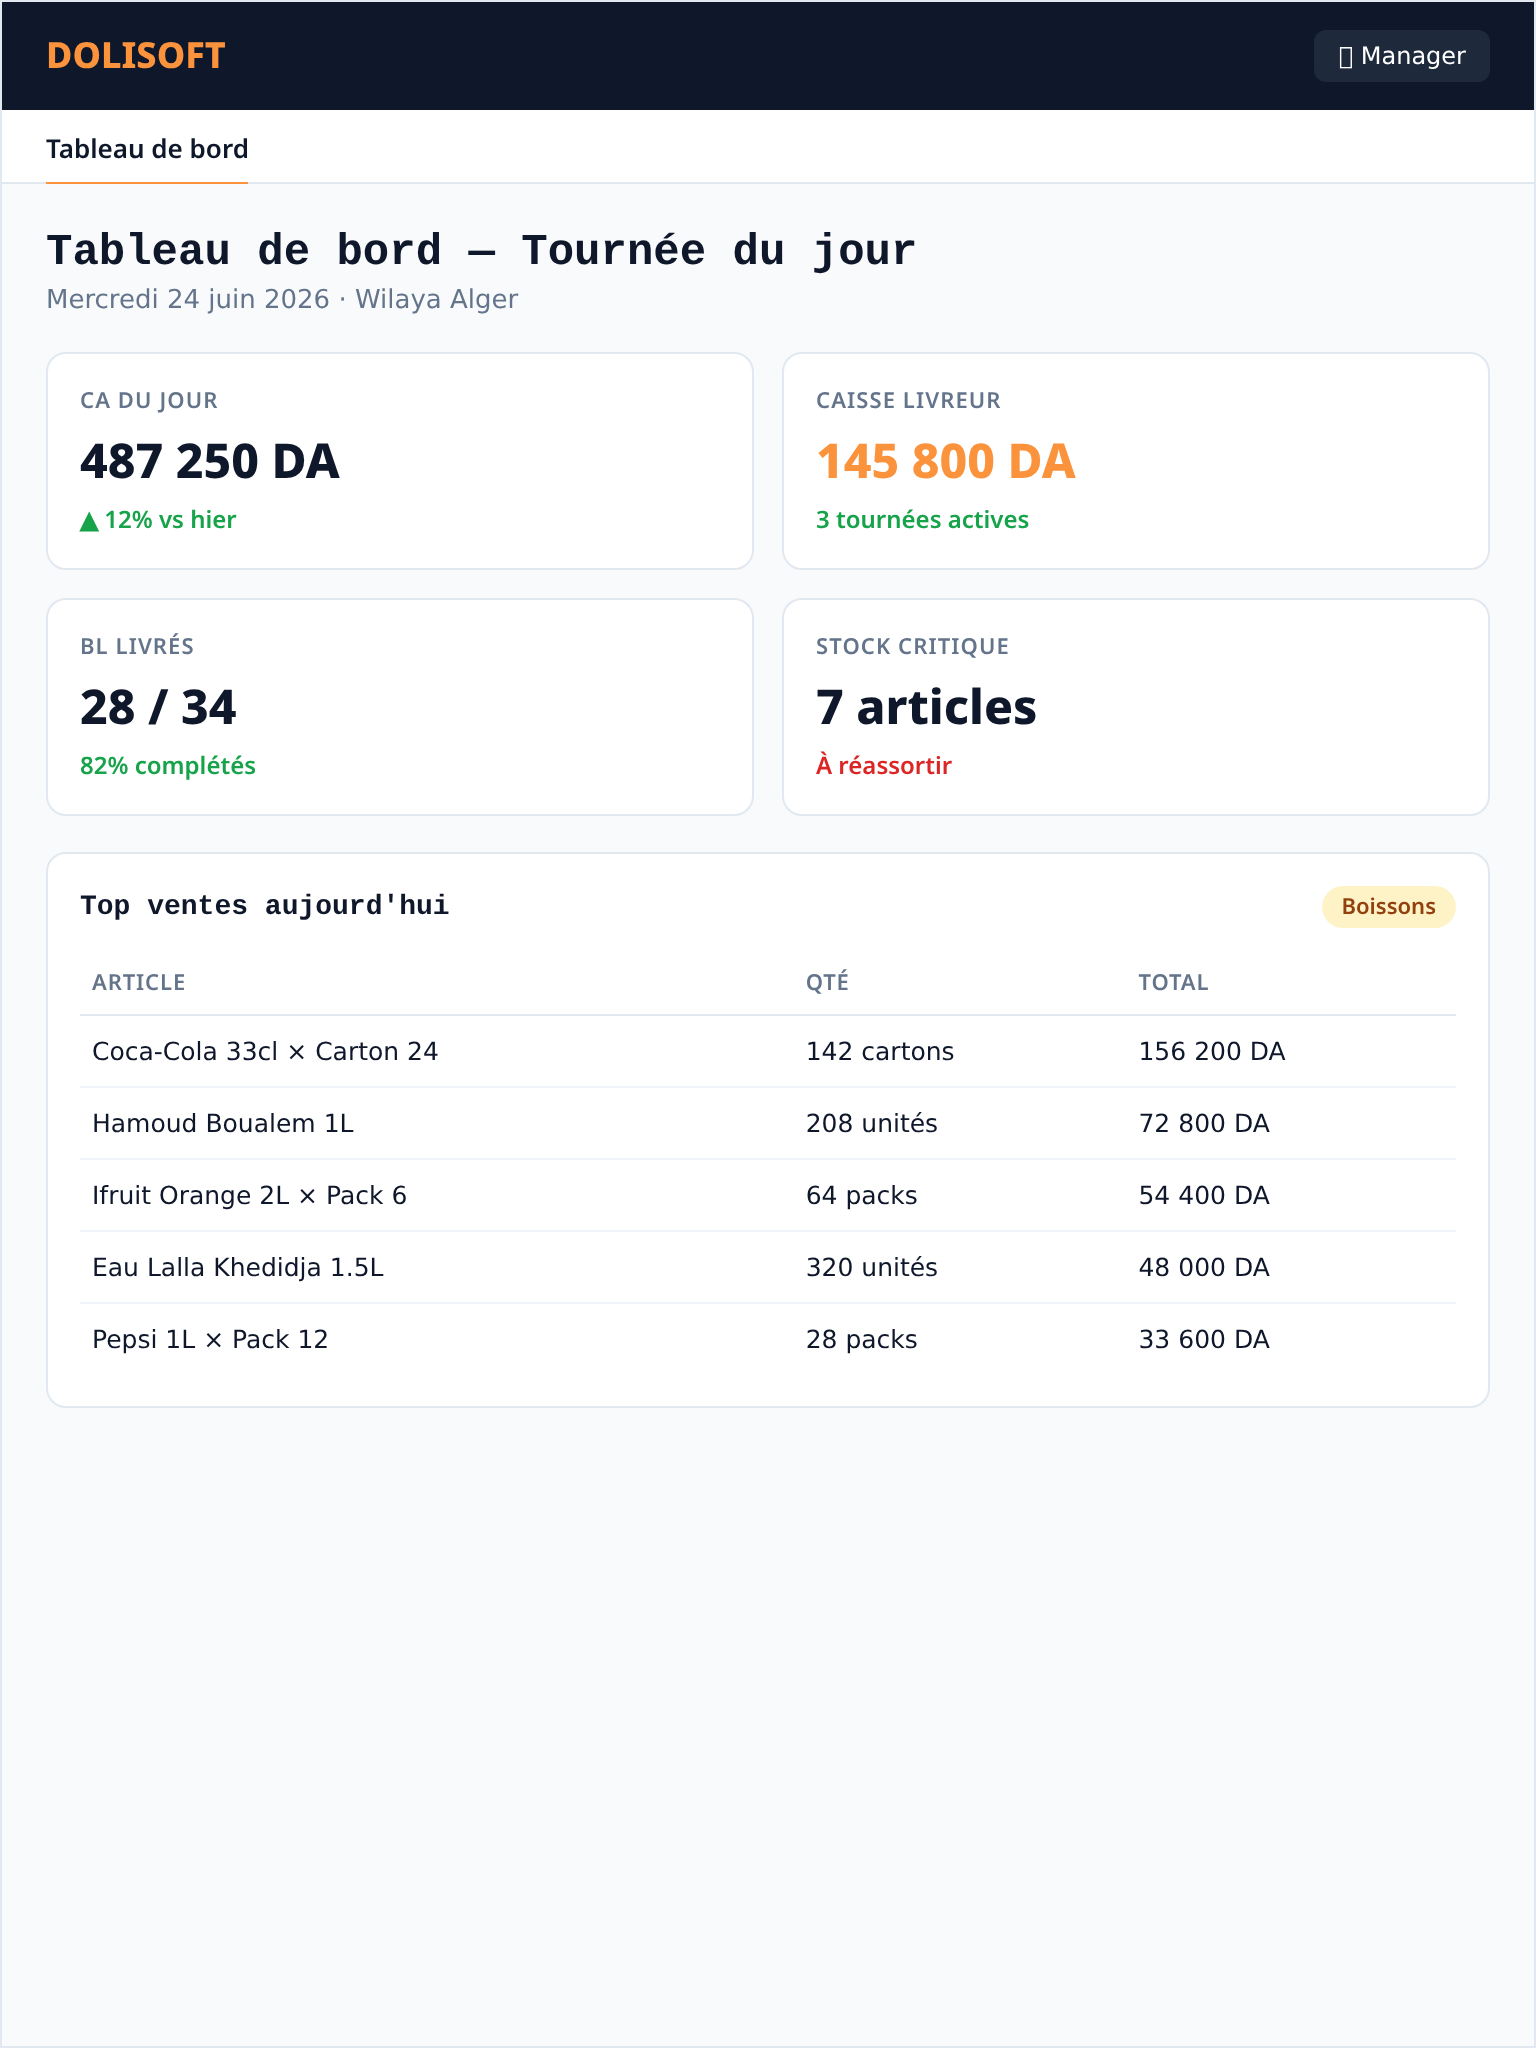Open the Caisse livreur card
This screenshot has height=2048, width=1536.
[1136, 461]
